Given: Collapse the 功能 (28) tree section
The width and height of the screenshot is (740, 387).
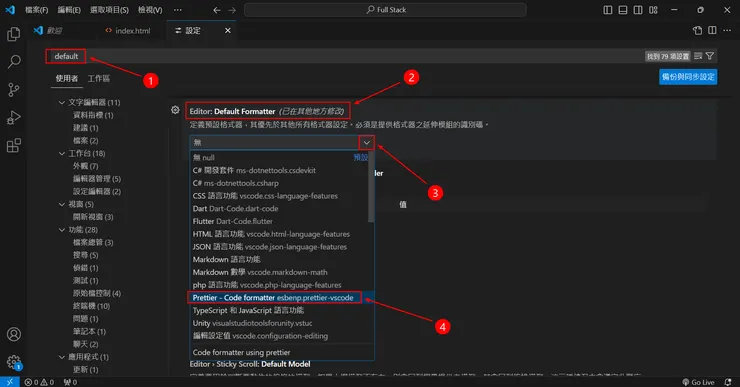Looking at the screenshot, I should [62, 229].
